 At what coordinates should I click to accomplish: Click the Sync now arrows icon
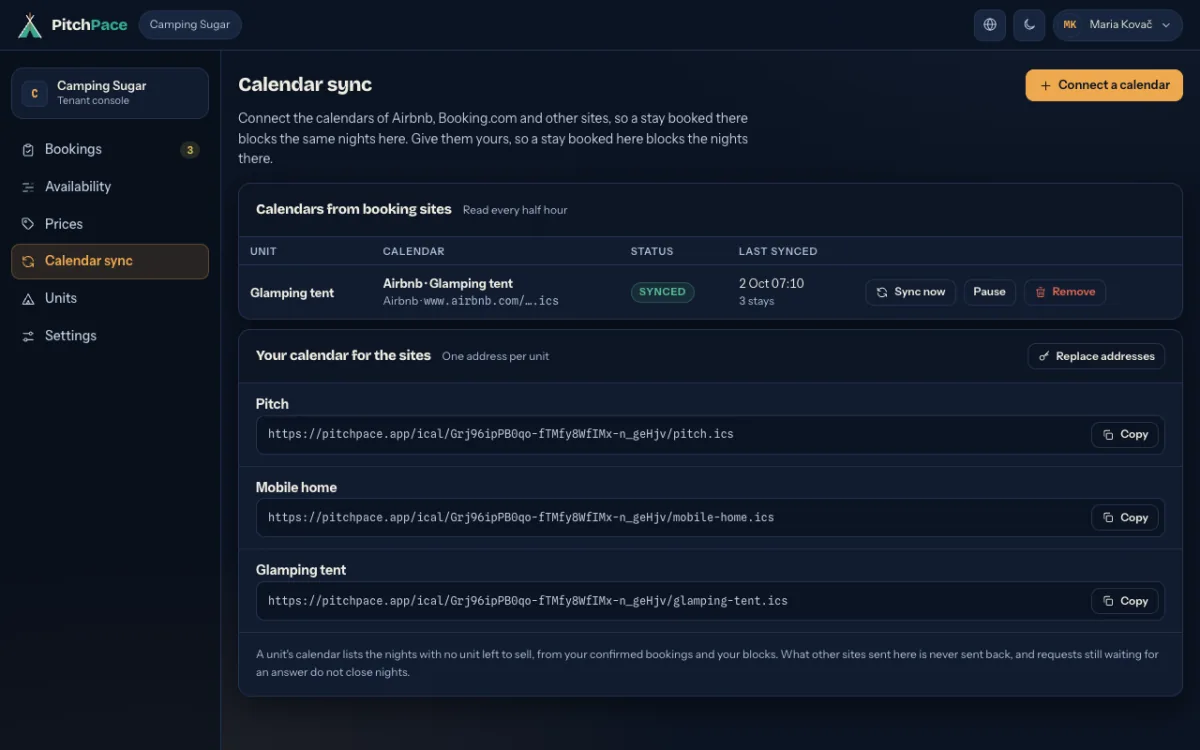(x=882, y=292)
